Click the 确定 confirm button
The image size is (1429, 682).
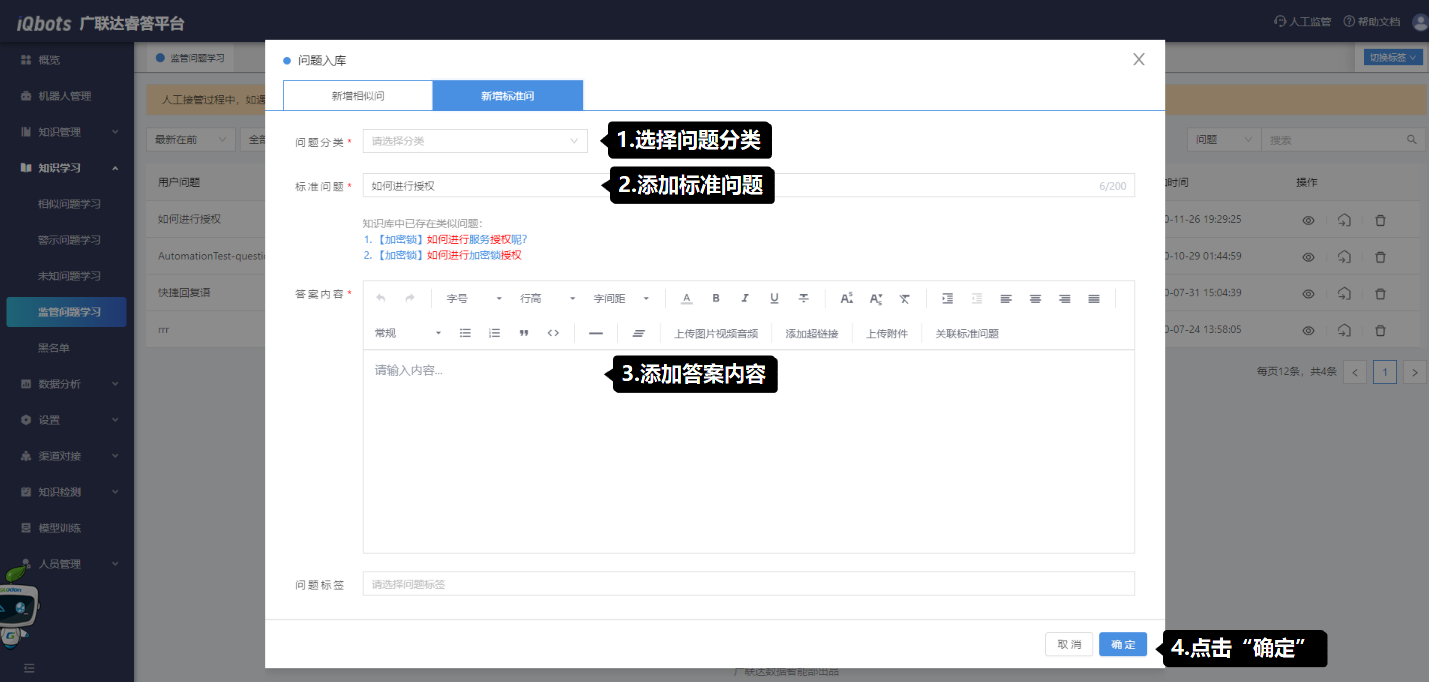[x=1122, y=645]
